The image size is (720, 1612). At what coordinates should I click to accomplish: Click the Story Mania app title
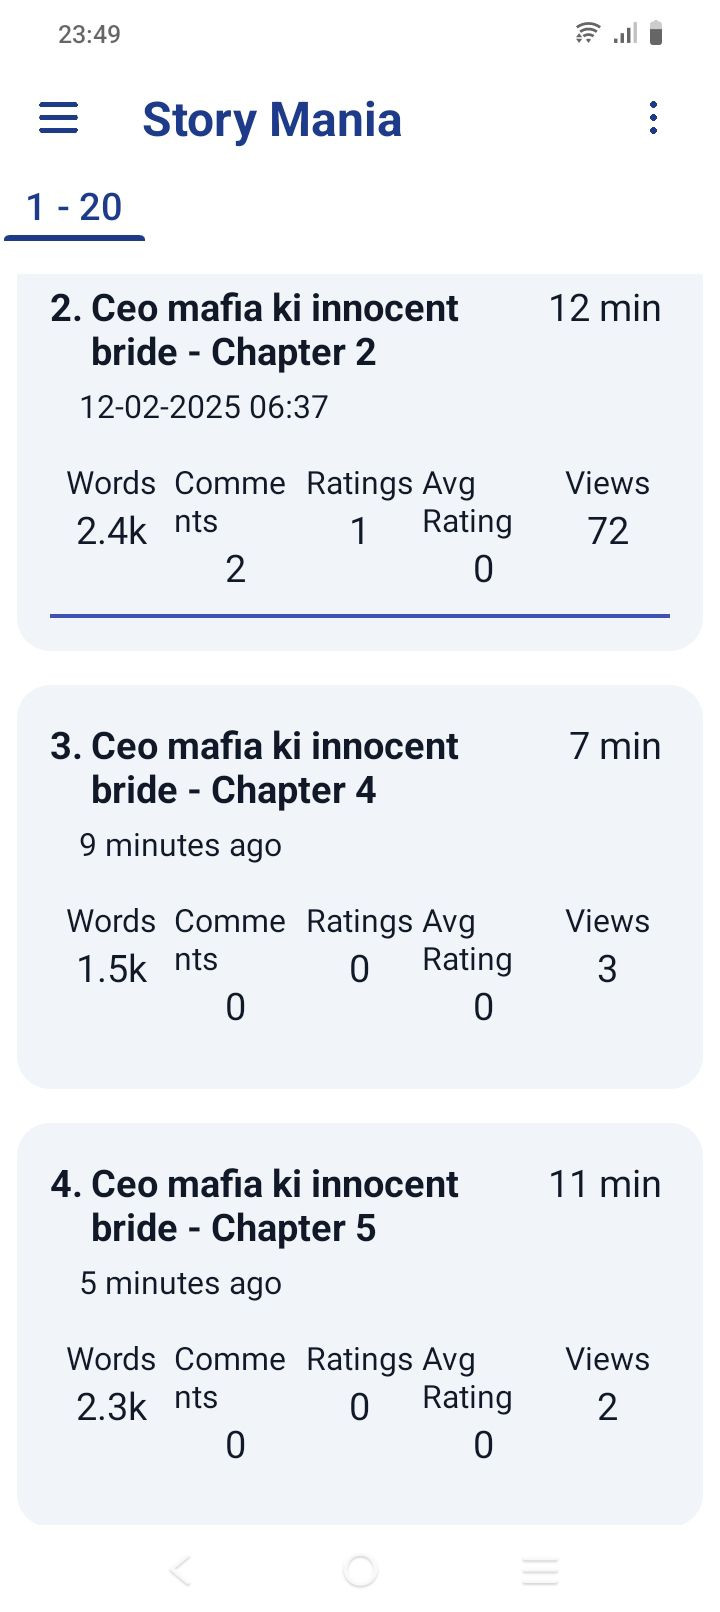[x=272, y=120]
